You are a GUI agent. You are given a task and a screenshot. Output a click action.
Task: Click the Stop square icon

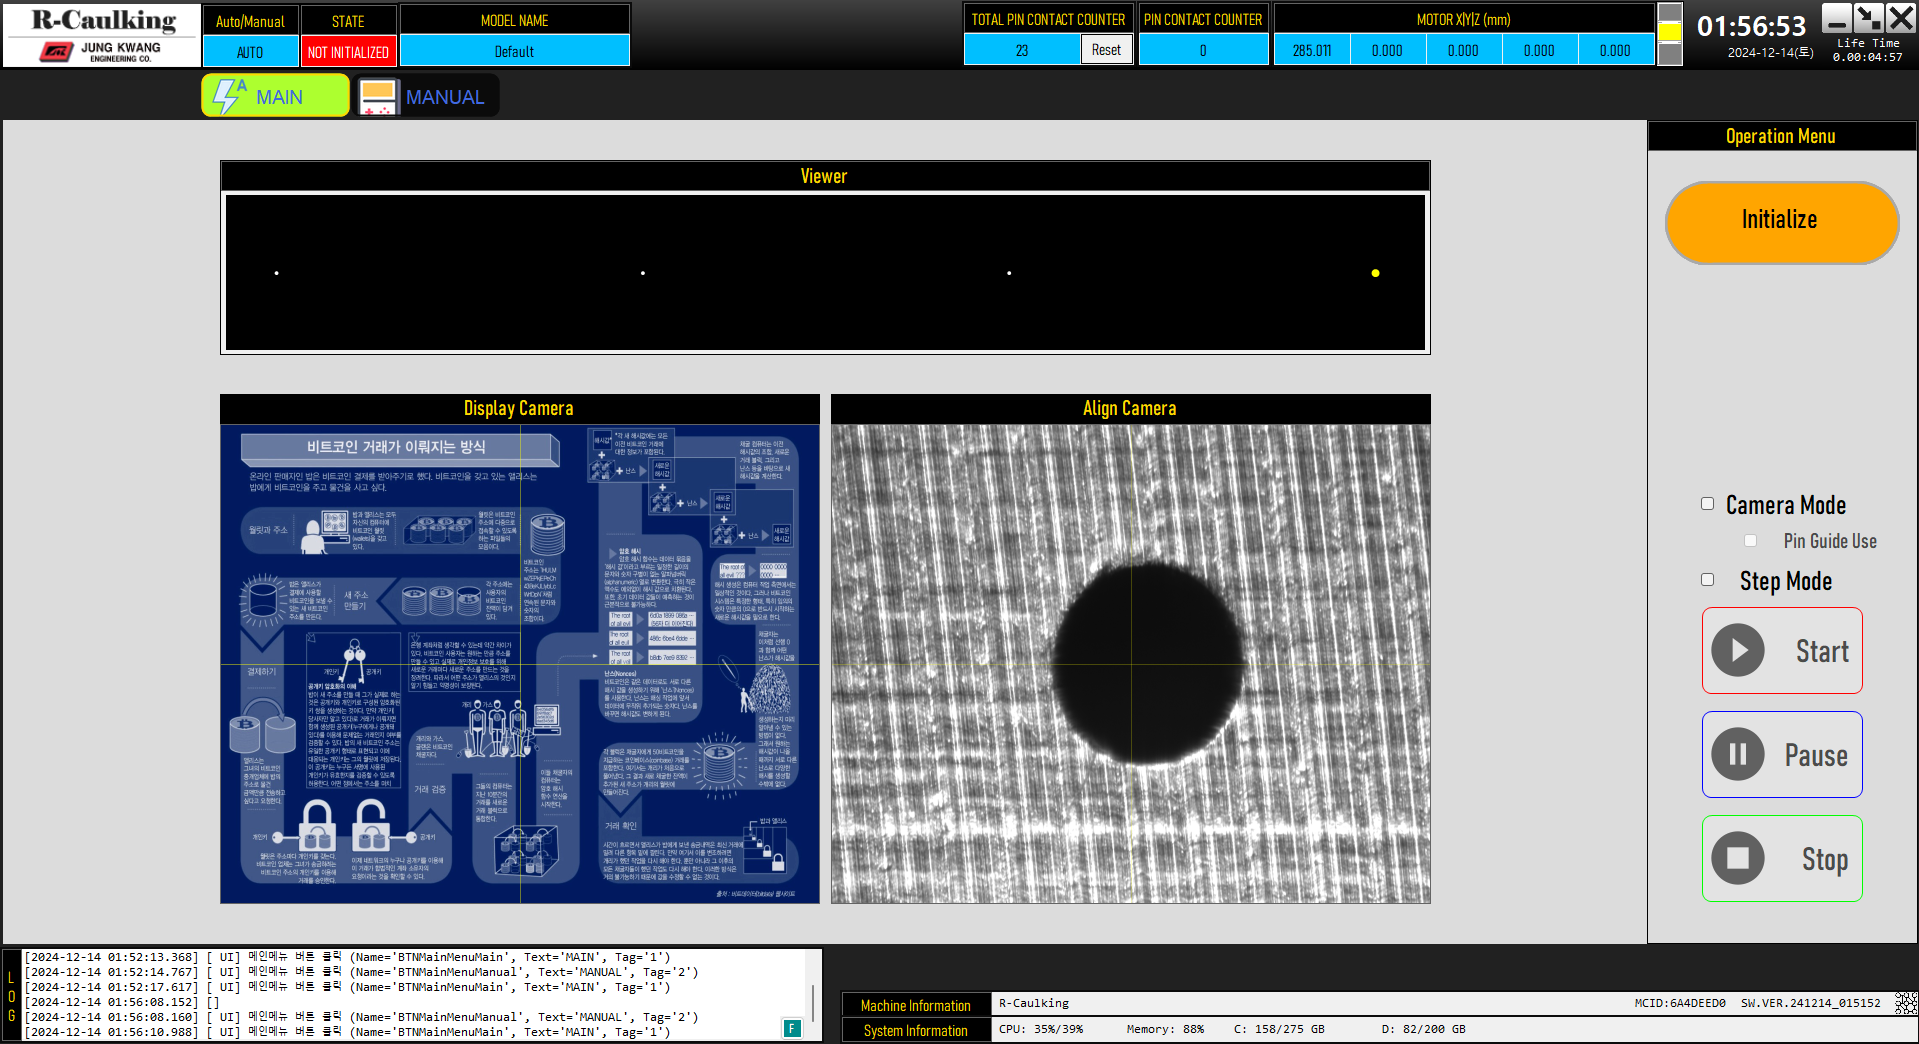[x=1738, y=858]
